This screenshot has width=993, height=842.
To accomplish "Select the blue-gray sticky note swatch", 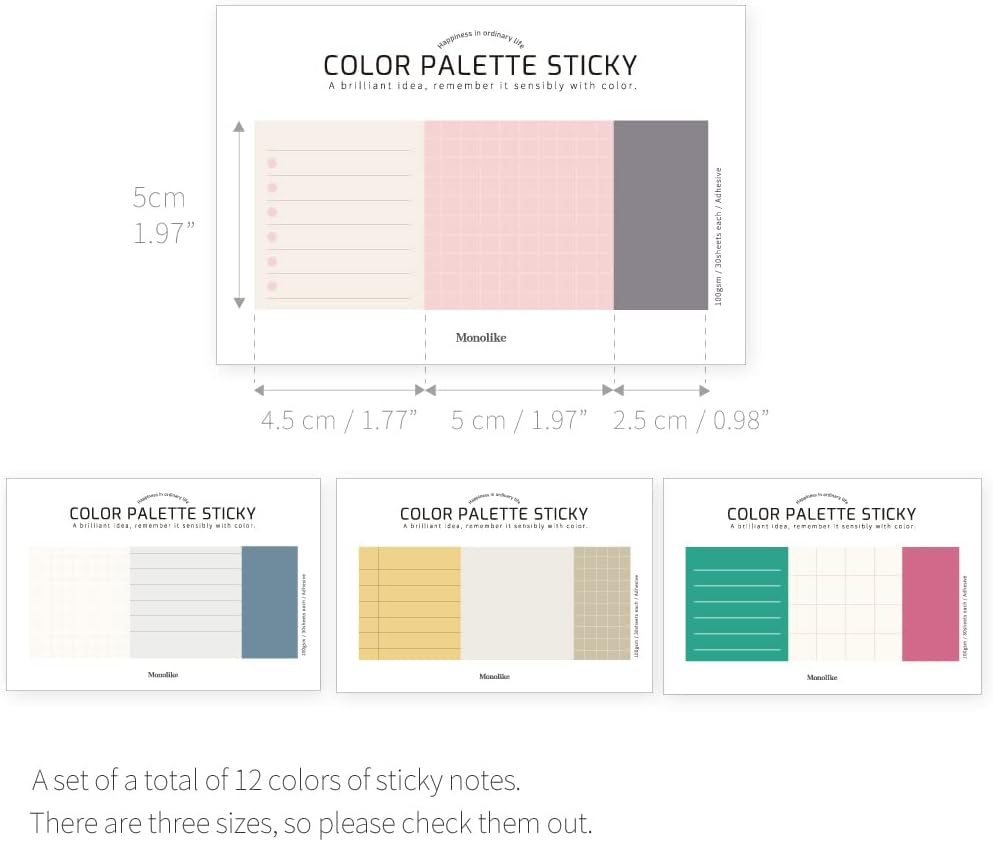I will click(269, 602).
